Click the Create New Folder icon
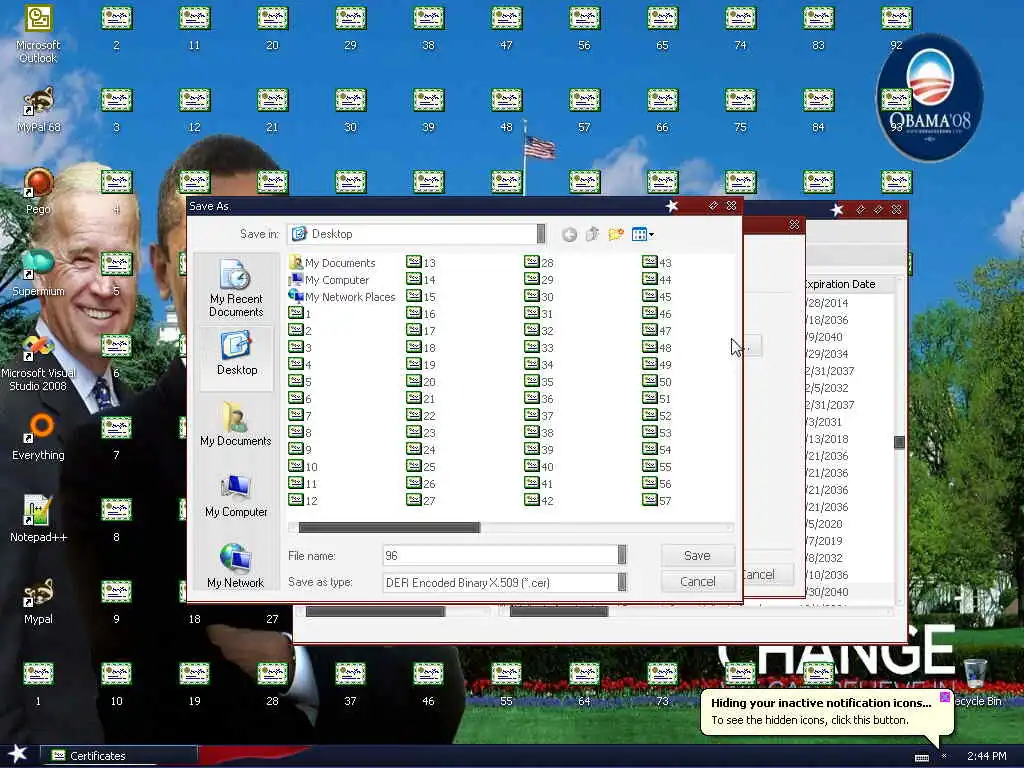Viewport: 1024px width, 768px height. pos(615,234)
